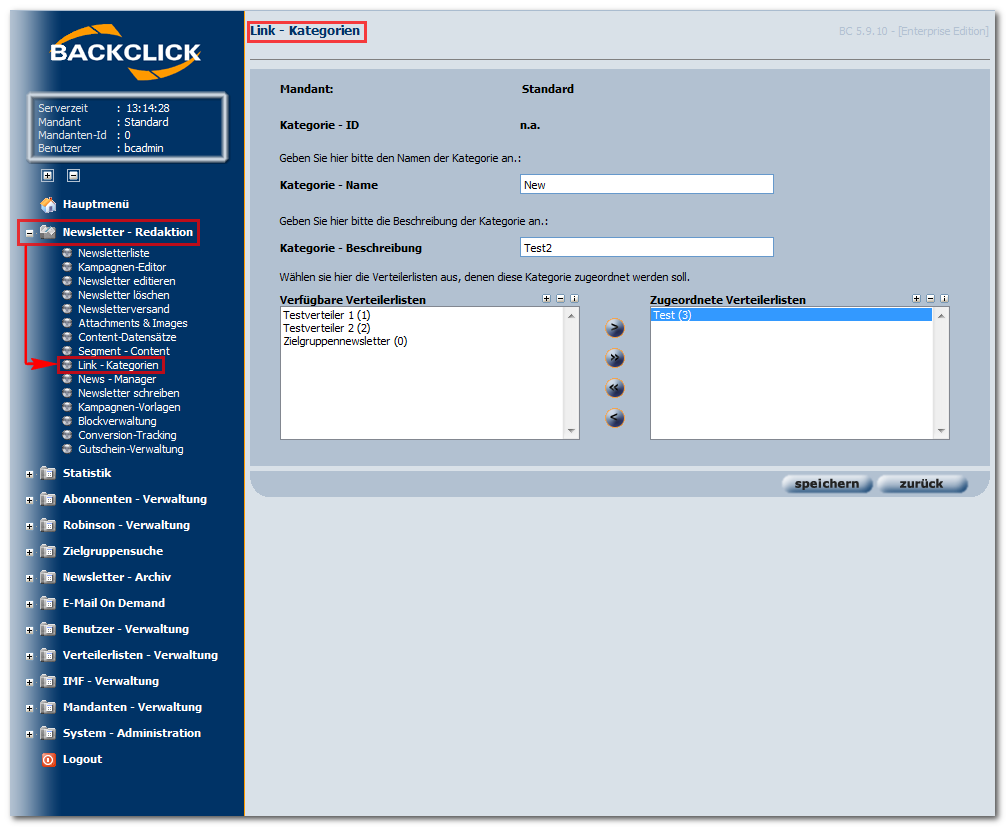The width and height of the screenshot is (1006, 827).
Task: Click the speichern button
Action: pyautogui.click(x=827, y=484)
